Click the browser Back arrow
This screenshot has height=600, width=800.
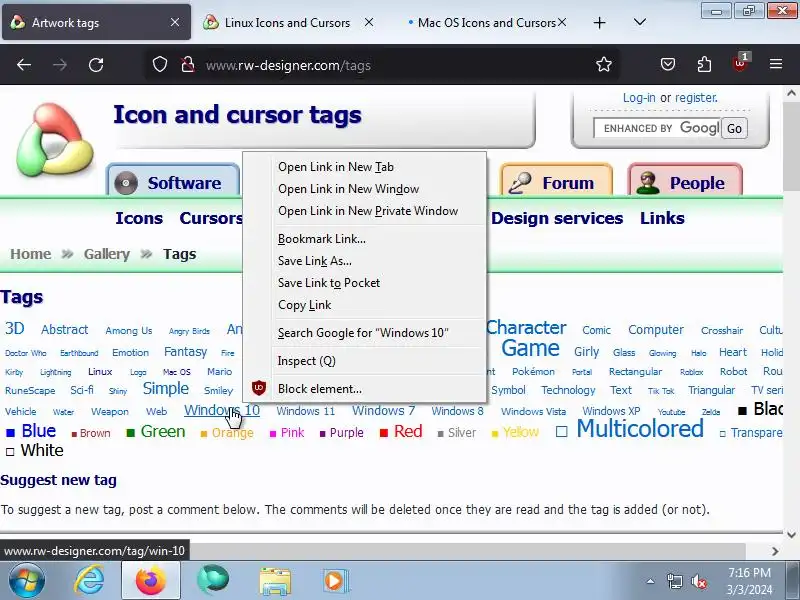point(24,65)
